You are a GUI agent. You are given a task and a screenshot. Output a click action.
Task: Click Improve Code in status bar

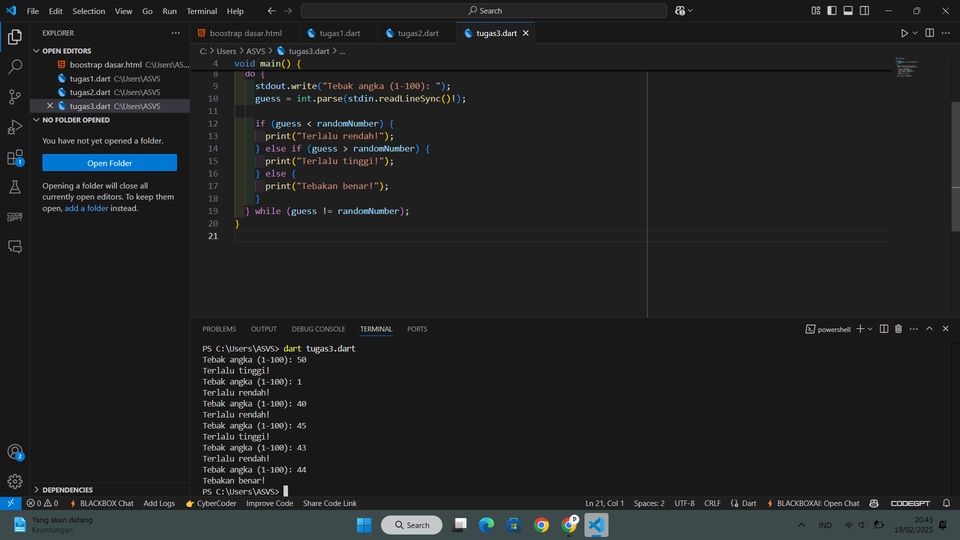(x=269, y=503)
